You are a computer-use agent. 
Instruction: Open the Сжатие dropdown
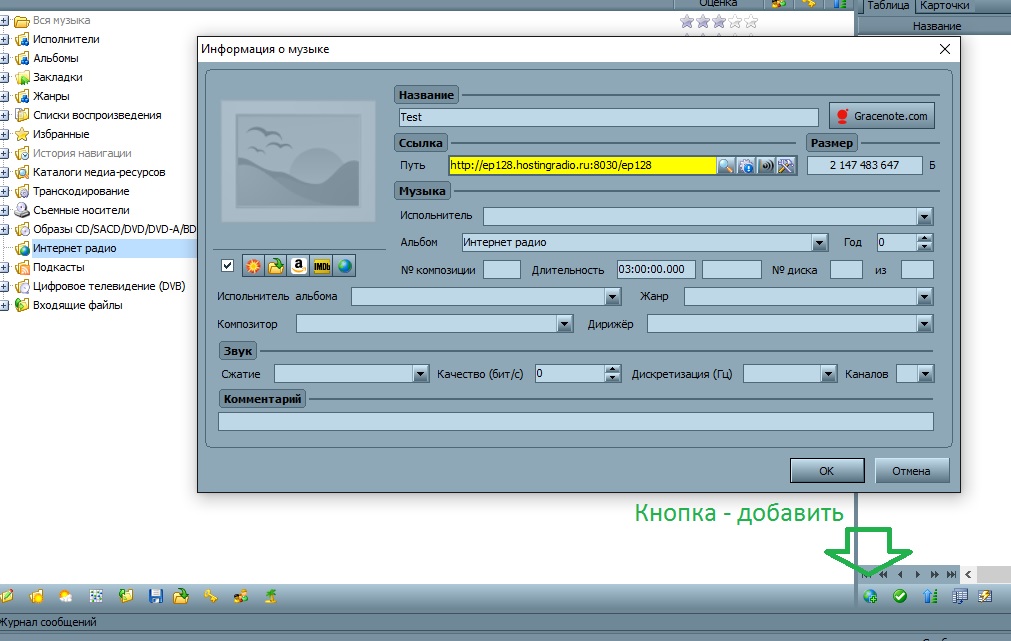point(420,374)
